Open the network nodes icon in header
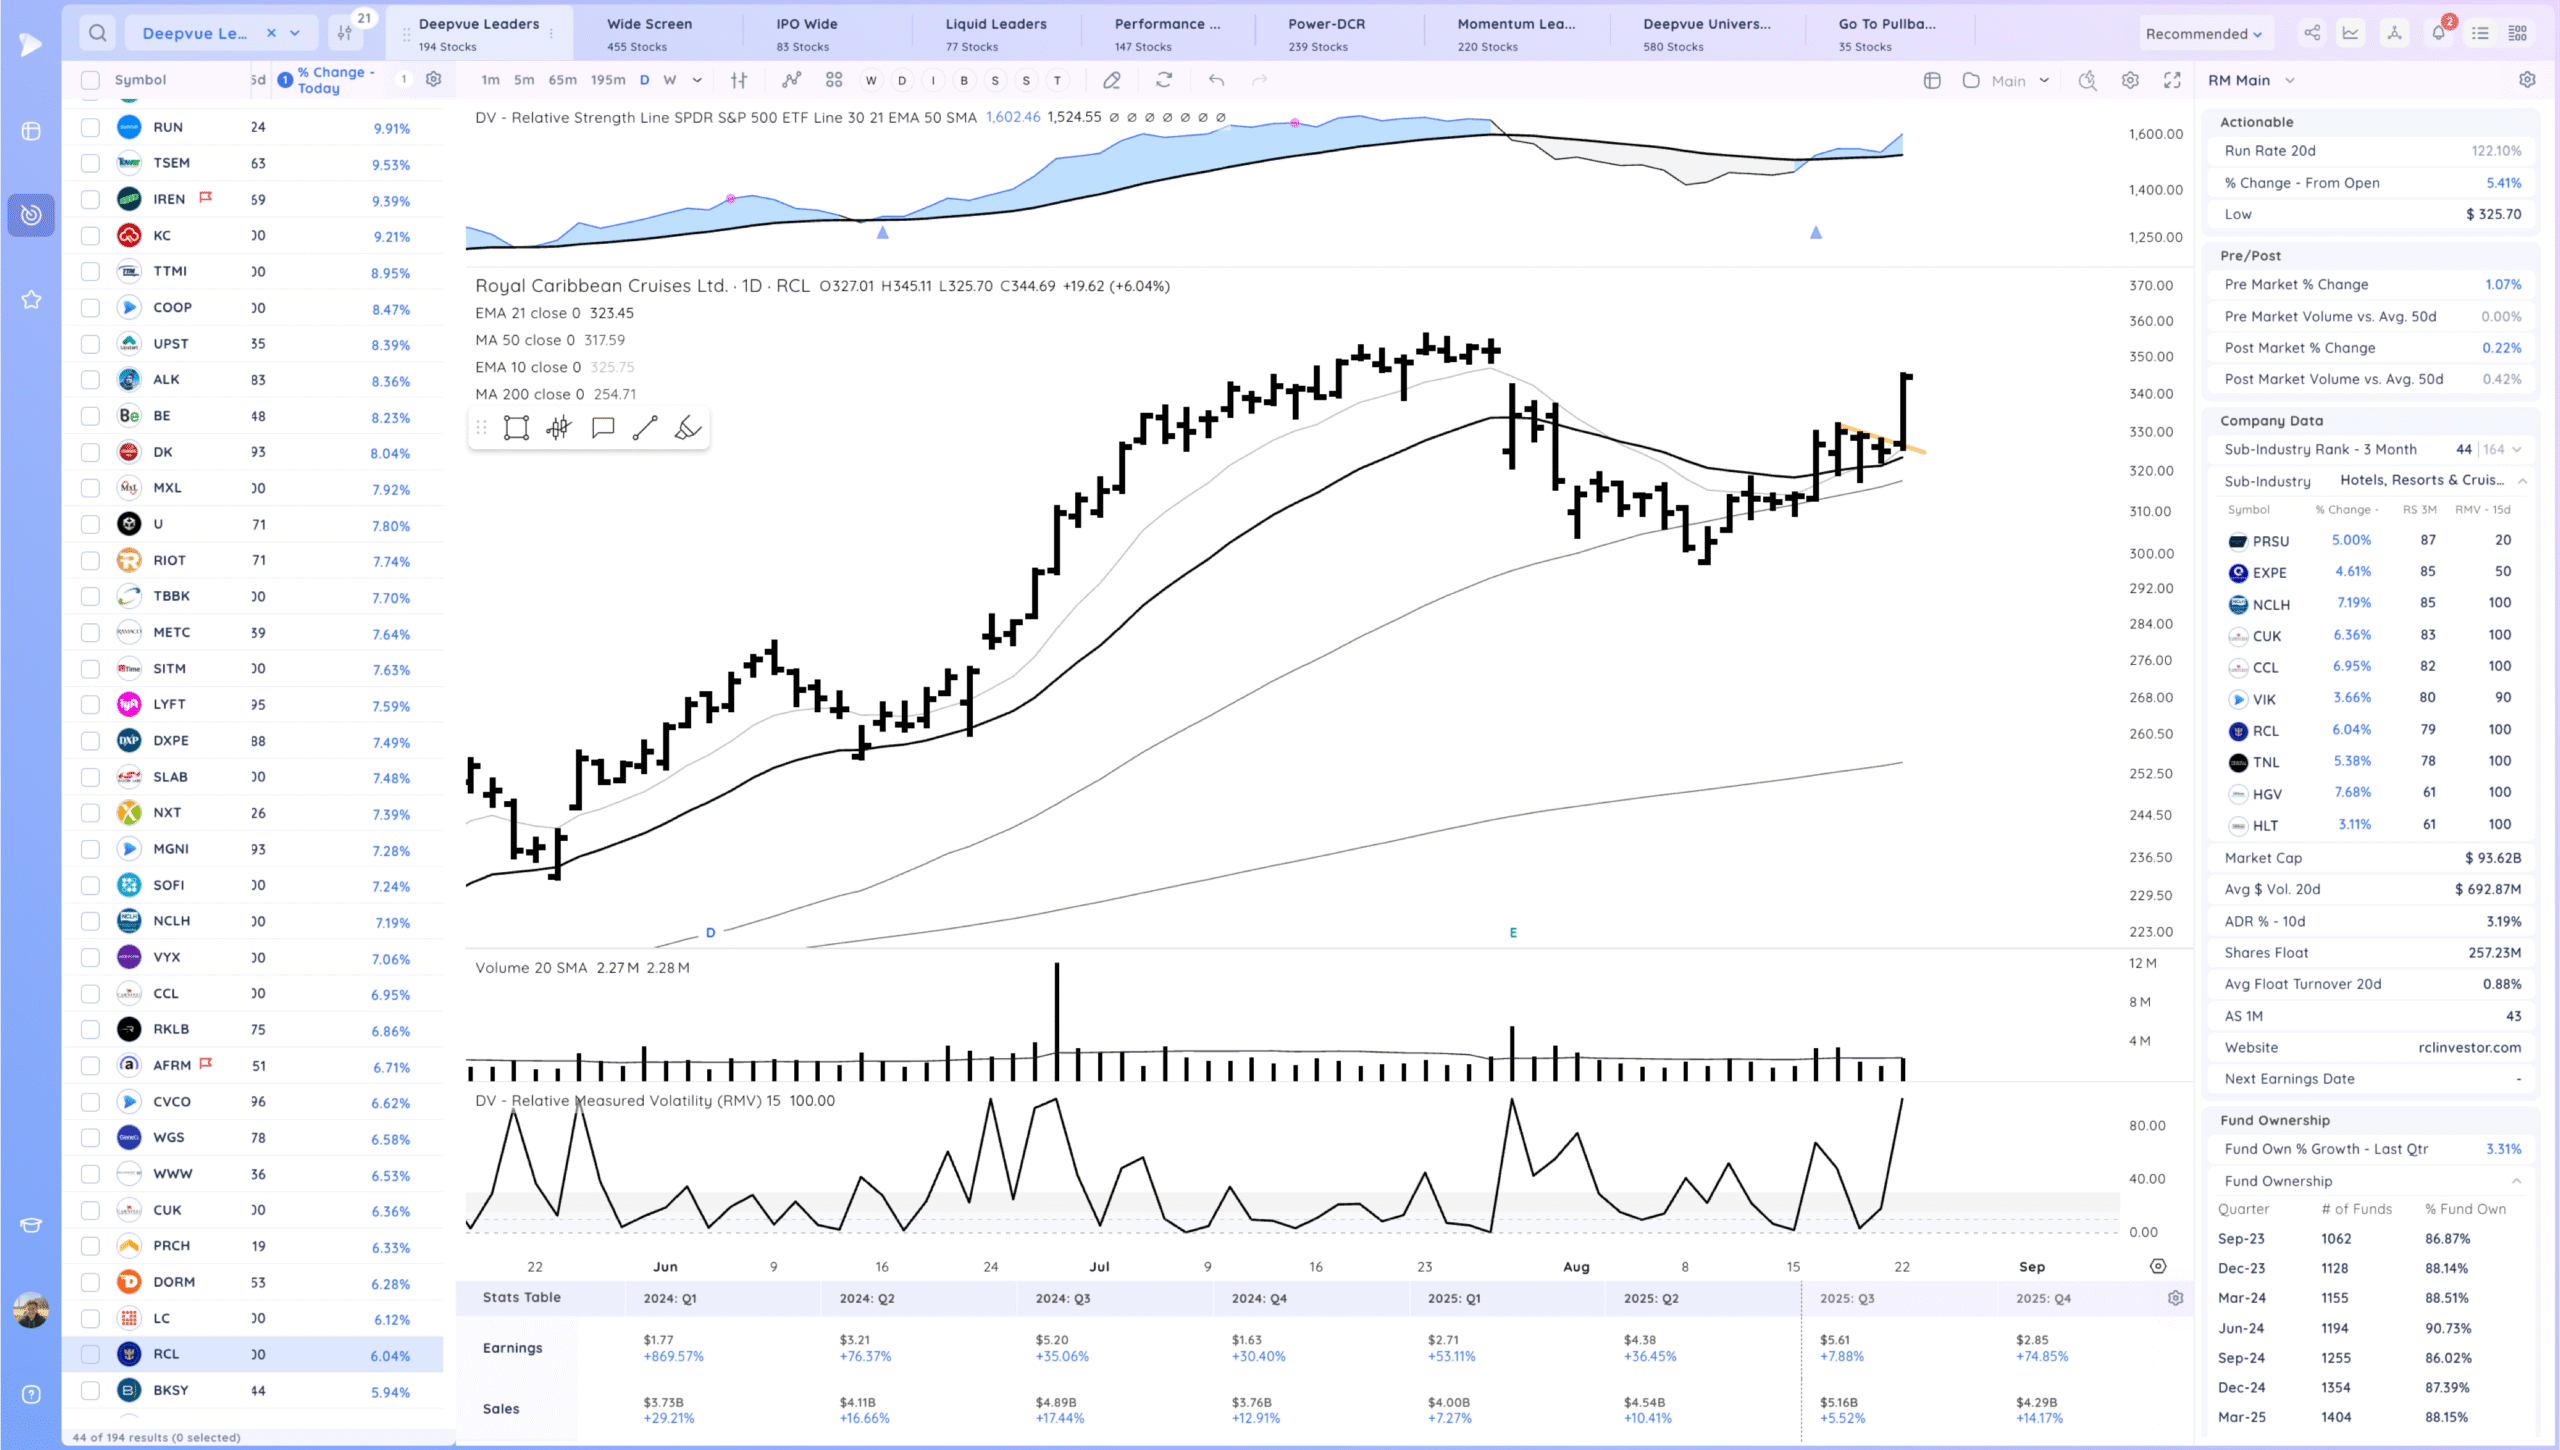The image size is (2560, 1450). pos(2394,33)
